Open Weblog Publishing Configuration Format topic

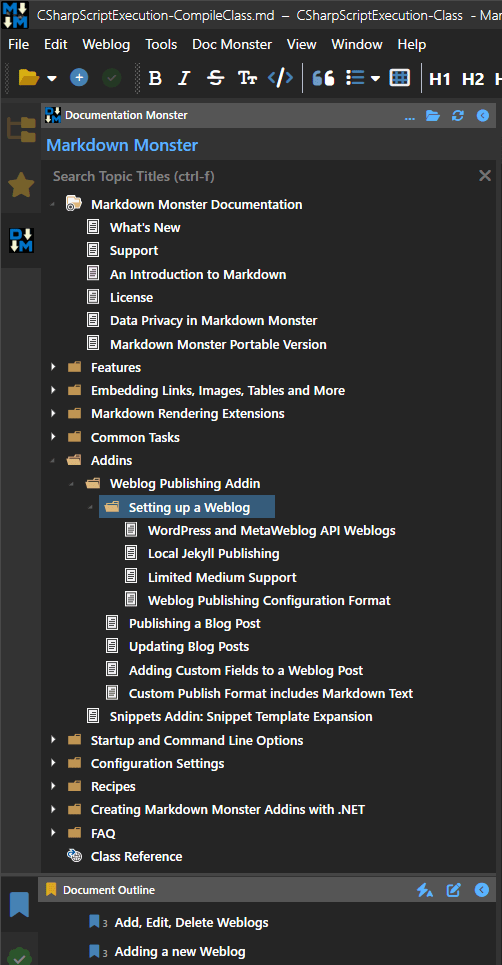click(x=269, y=601)
